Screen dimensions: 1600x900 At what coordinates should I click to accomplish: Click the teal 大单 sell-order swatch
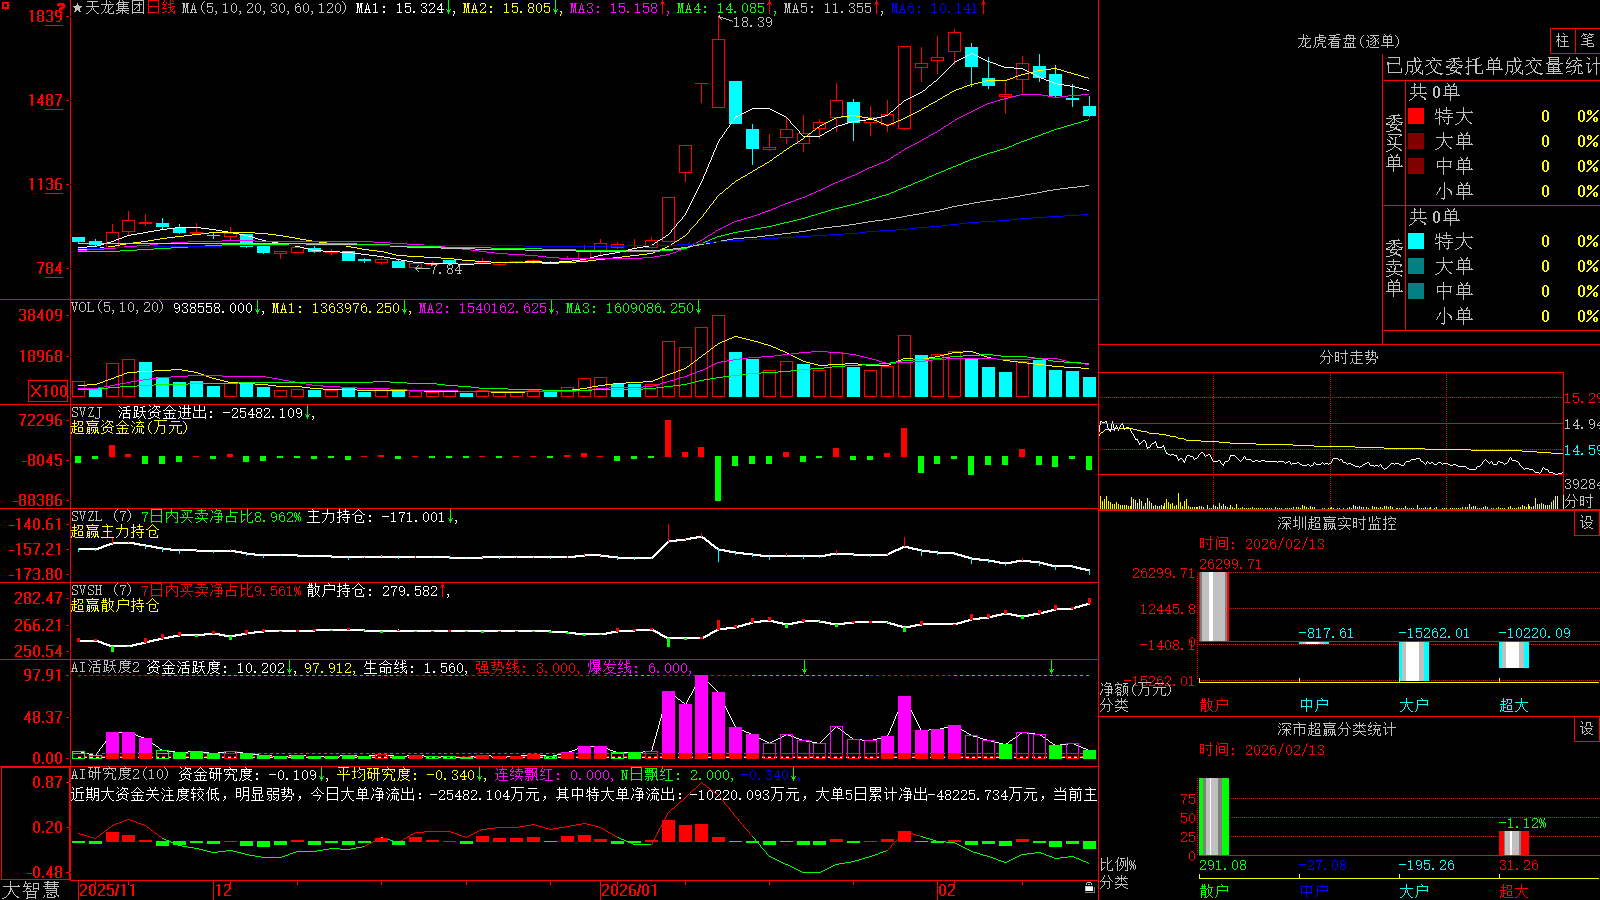point(1416,266)
